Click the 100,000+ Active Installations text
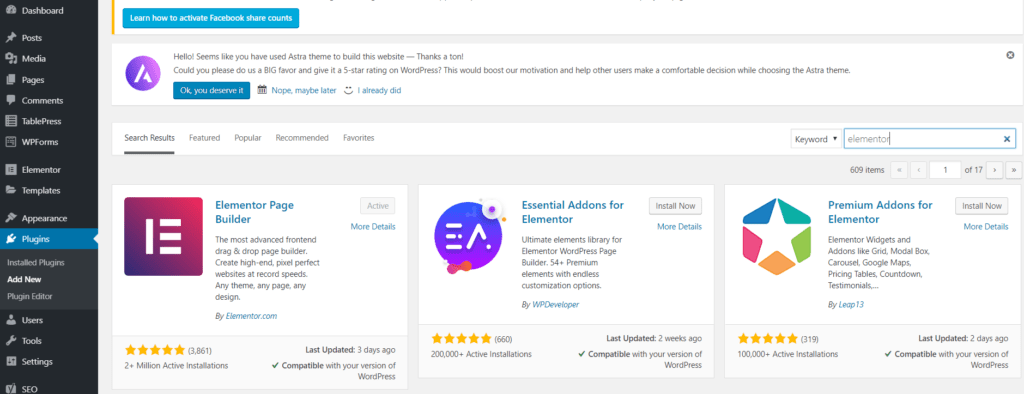Screen dimensions: 1024x394 [x=788, y=354]
